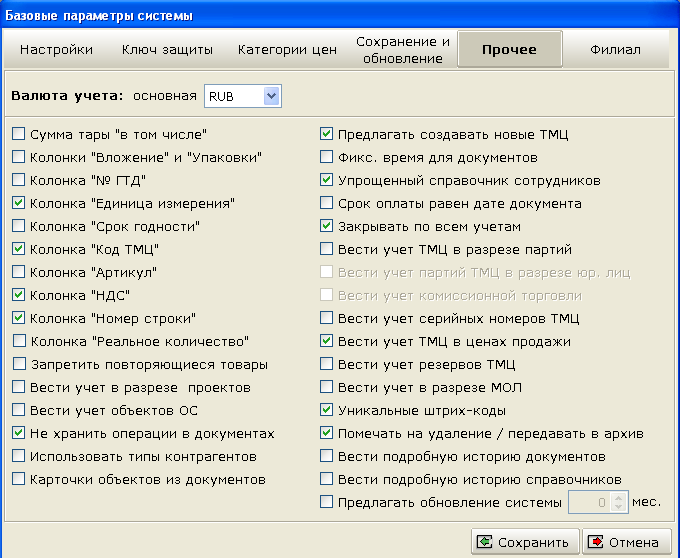Check Предлагать обновление системы option

(x=326, y=502)
